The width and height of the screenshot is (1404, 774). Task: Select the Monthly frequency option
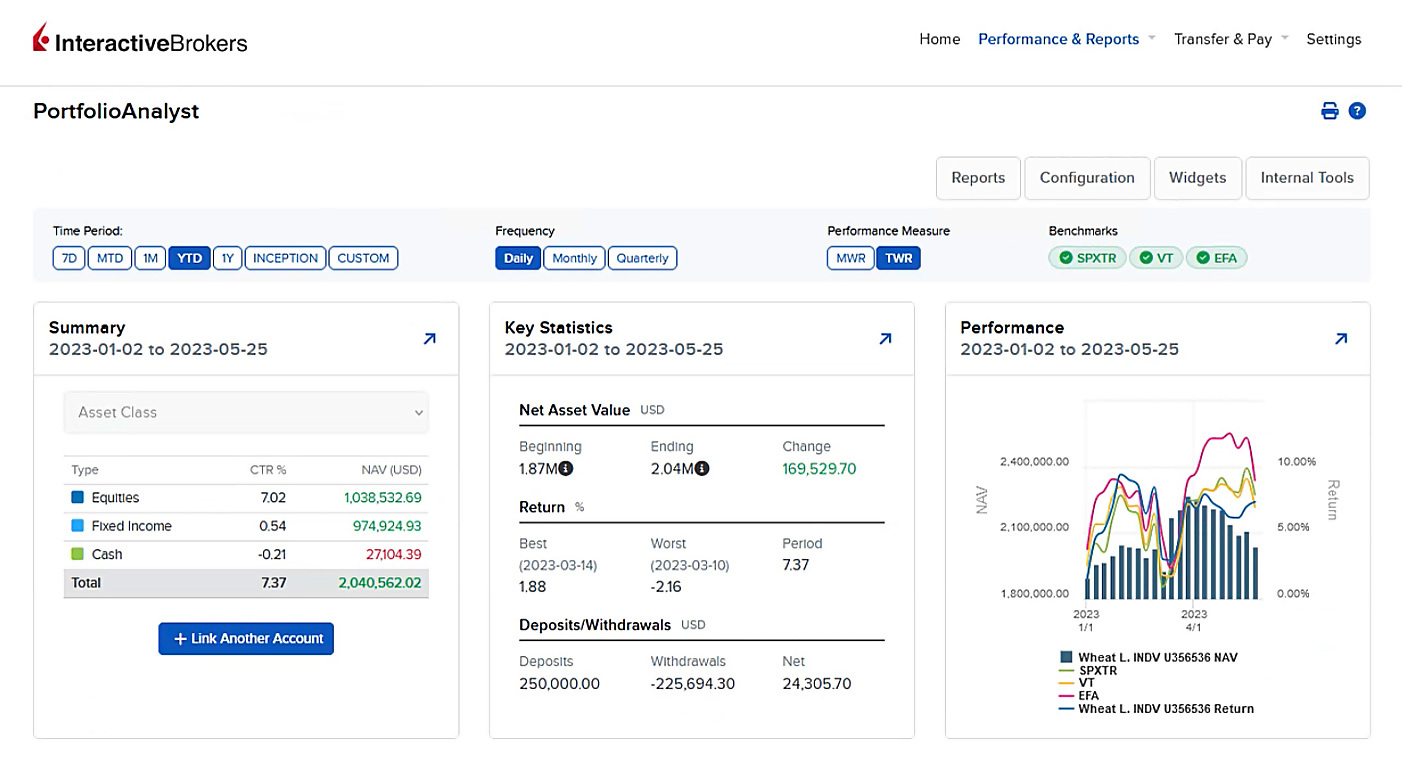click(x=573, y=258)
